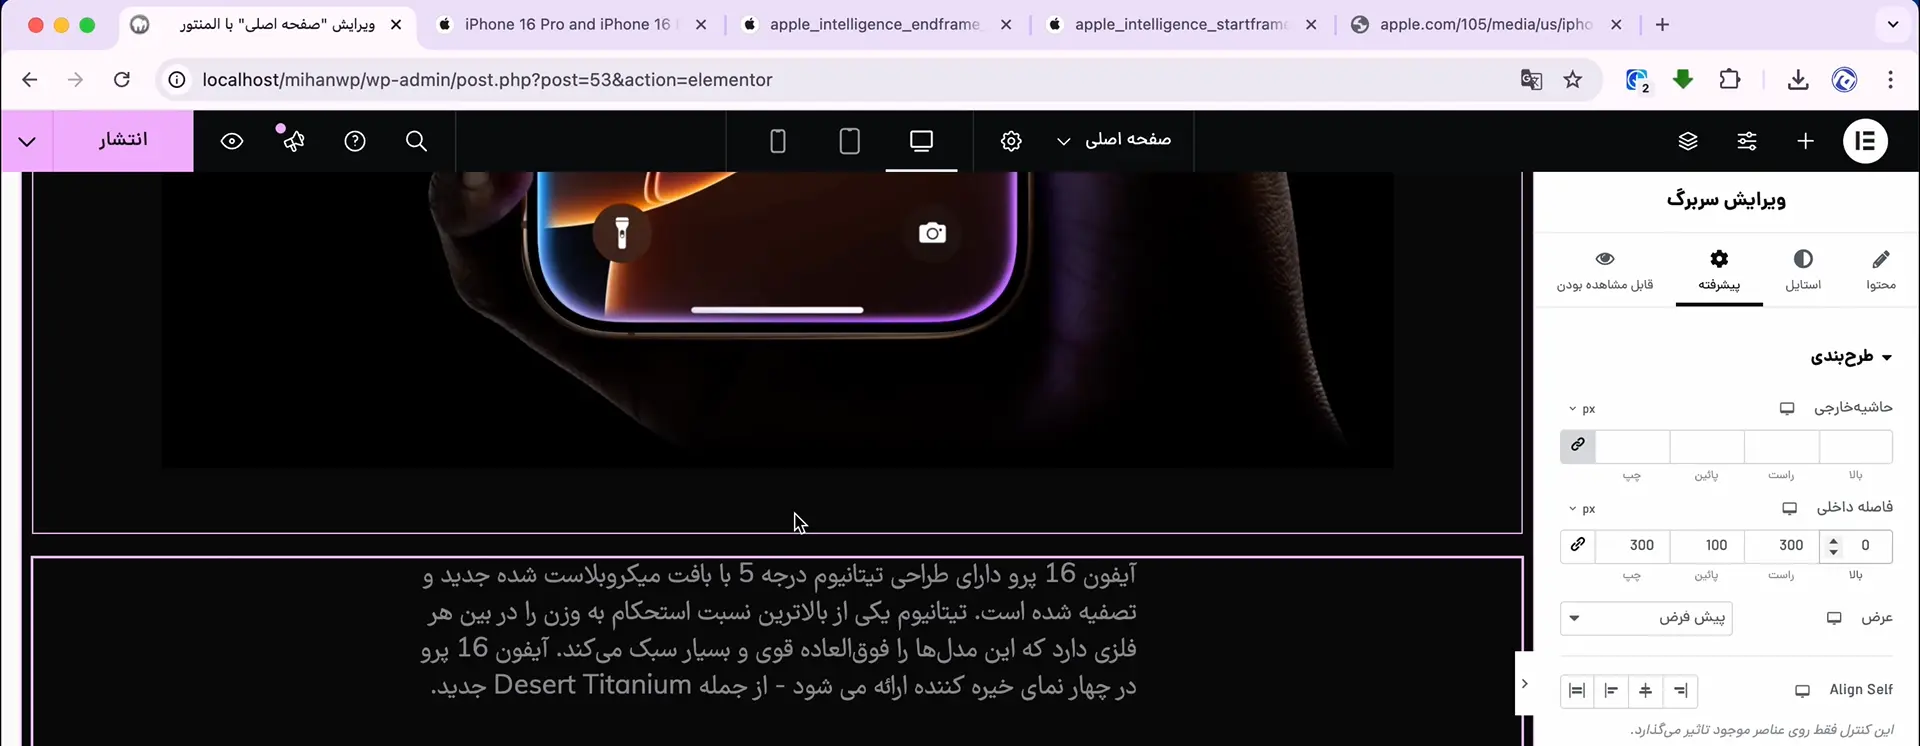Toggle padding responsive device icon
The height and width of the screenshot is (746, 1920).
1790,508
